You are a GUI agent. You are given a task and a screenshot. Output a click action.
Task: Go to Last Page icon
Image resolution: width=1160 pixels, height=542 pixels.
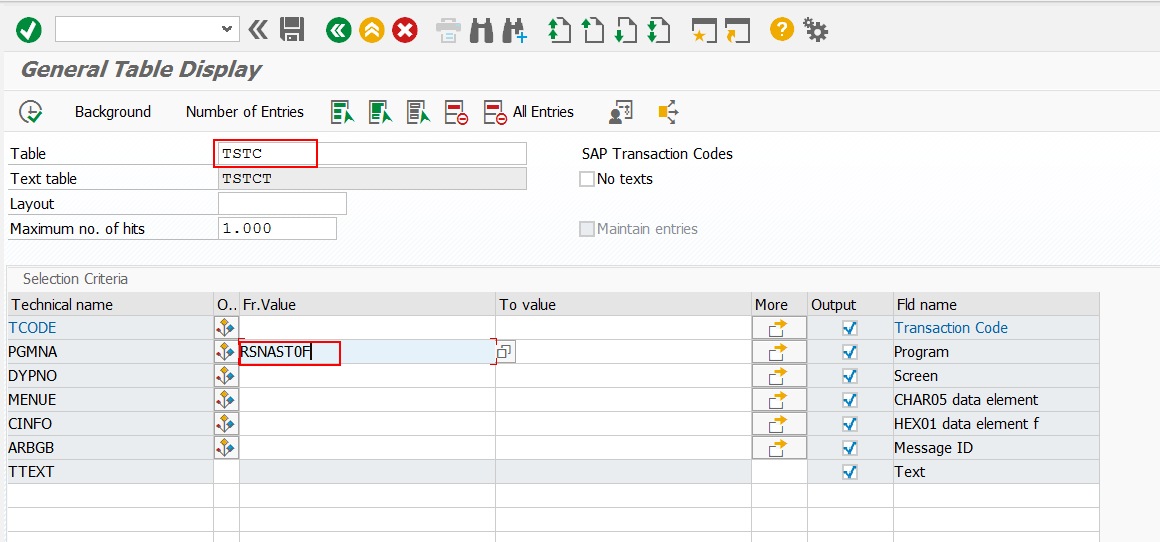click(x=658, y=30)
